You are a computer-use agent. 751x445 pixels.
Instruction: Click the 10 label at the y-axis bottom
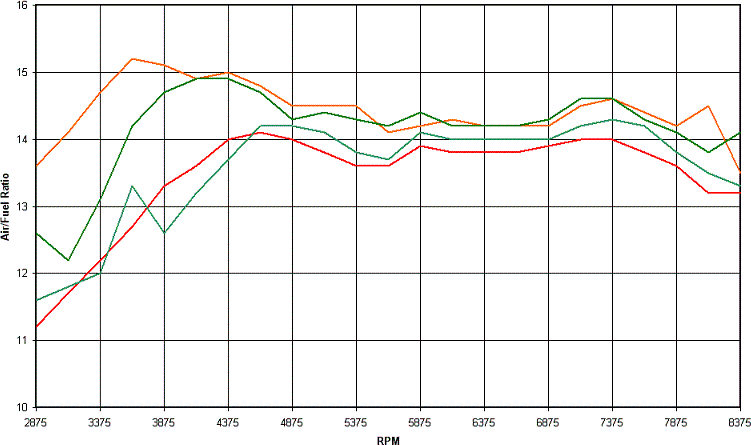pos(22,407)
